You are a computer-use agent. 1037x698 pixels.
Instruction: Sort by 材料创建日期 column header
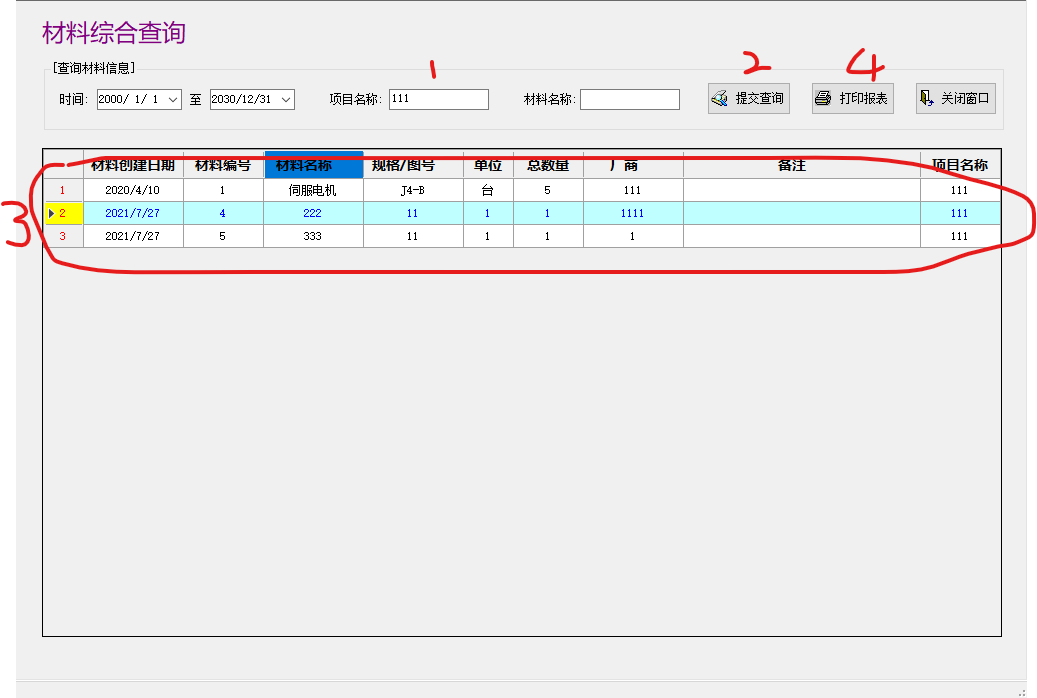click(x=133, y=165)
